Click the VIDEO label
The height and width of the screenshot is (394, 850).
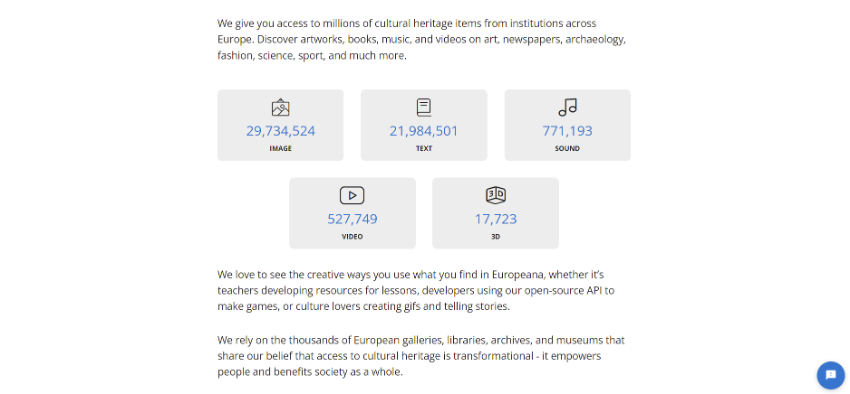(x=352, y=237)
